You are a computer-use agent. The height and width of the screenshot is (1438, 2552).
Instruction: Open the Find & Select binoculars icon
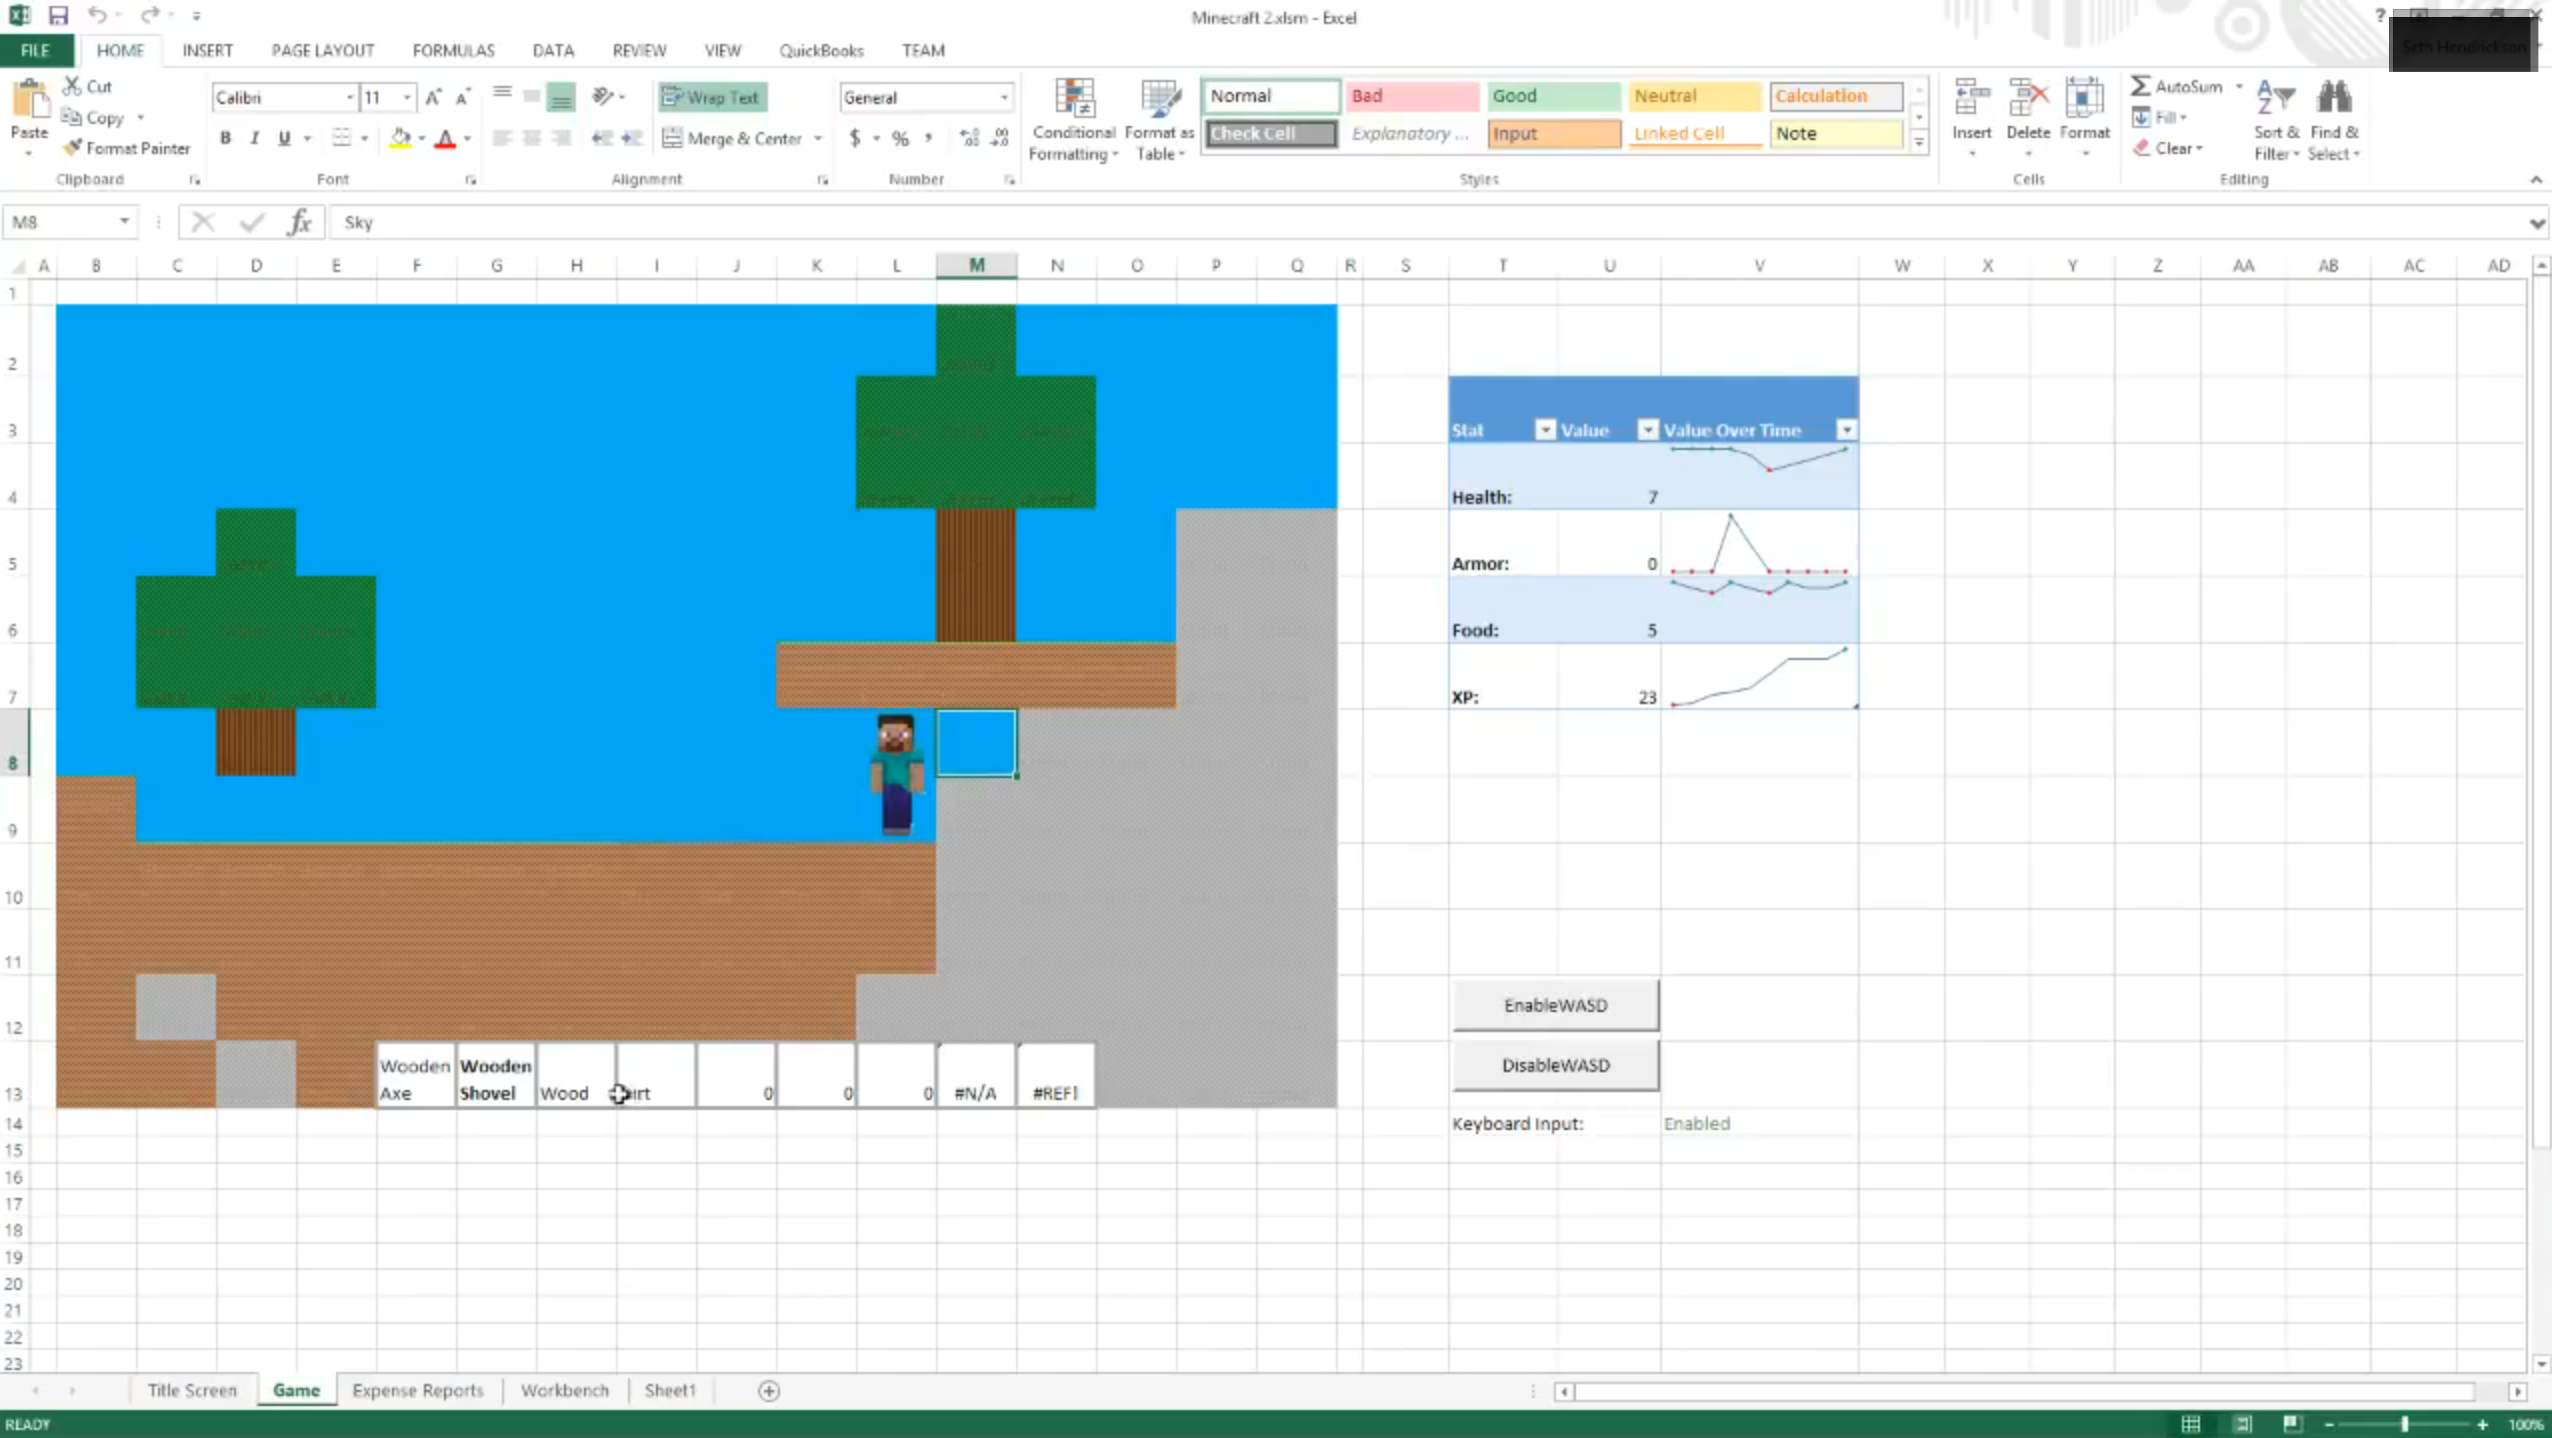2333,99
